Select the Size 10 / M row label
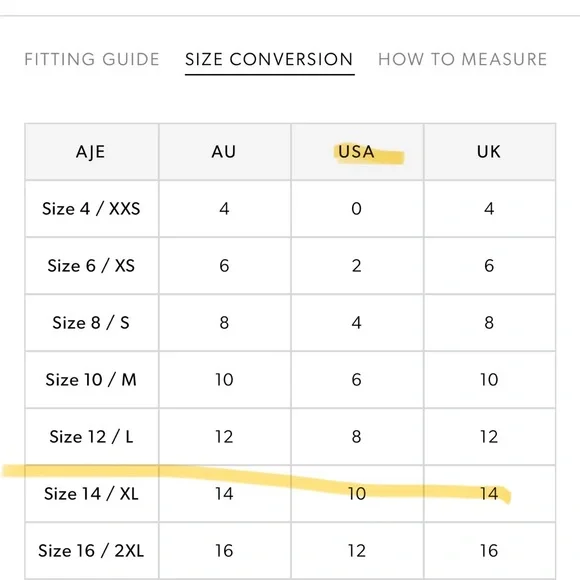 (x=91, y=380)
